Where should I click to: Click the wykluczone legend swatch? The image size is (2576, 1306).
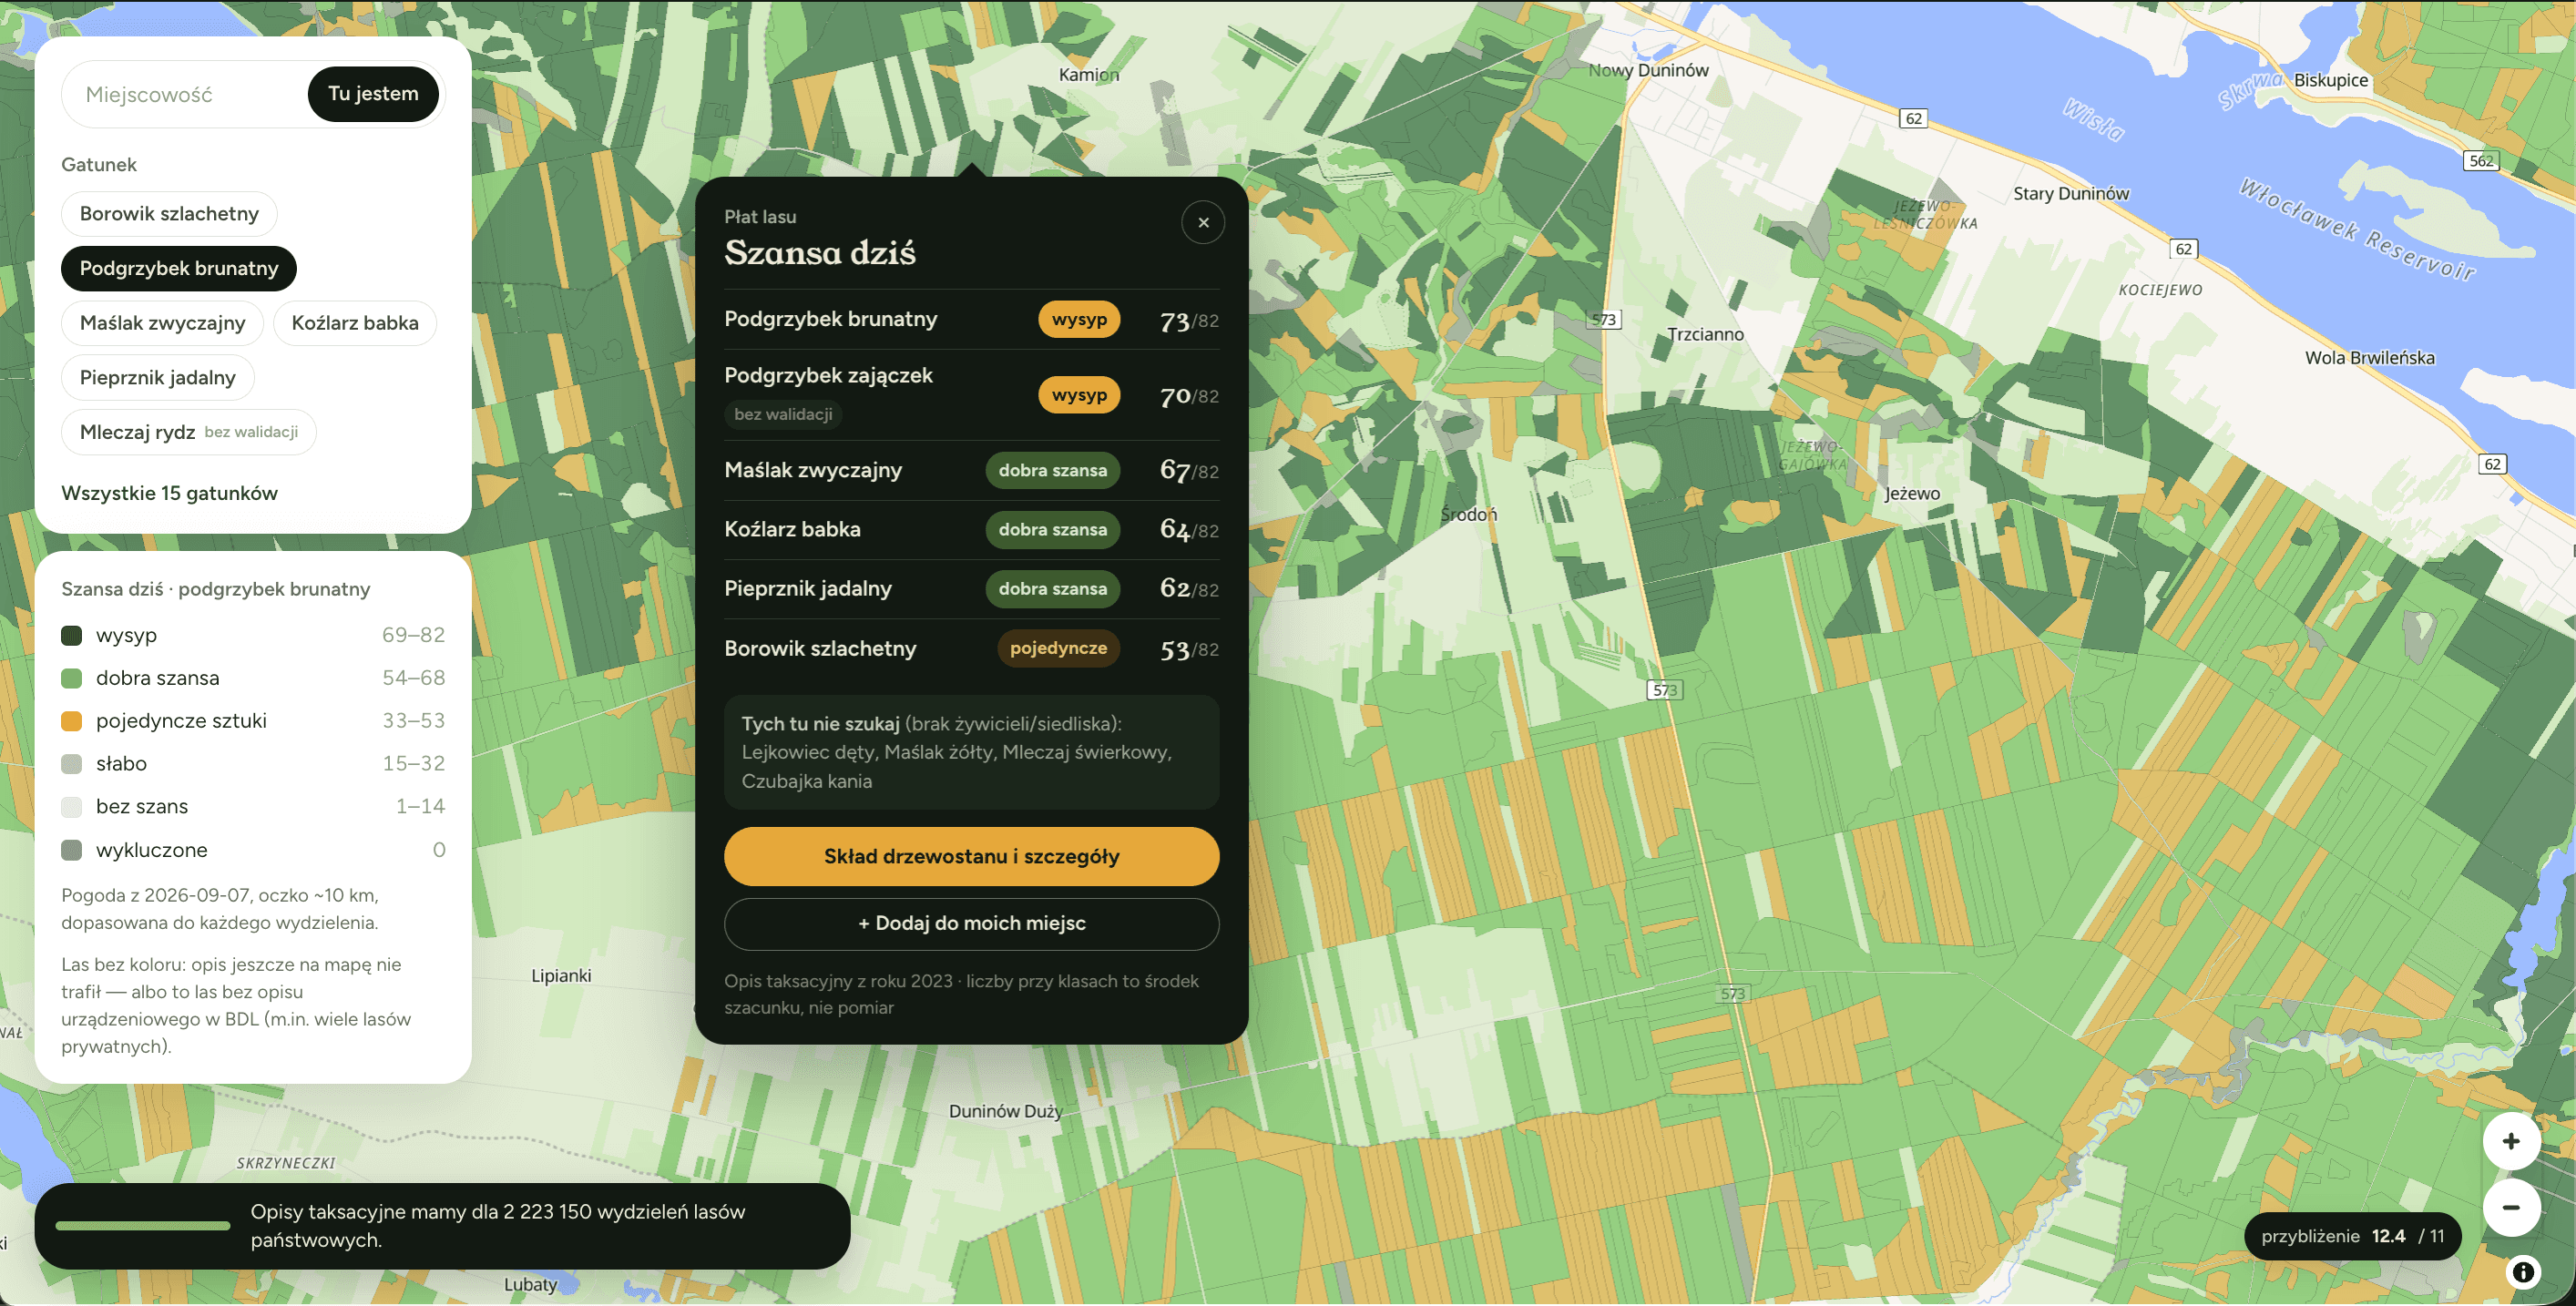pos(72,850)
